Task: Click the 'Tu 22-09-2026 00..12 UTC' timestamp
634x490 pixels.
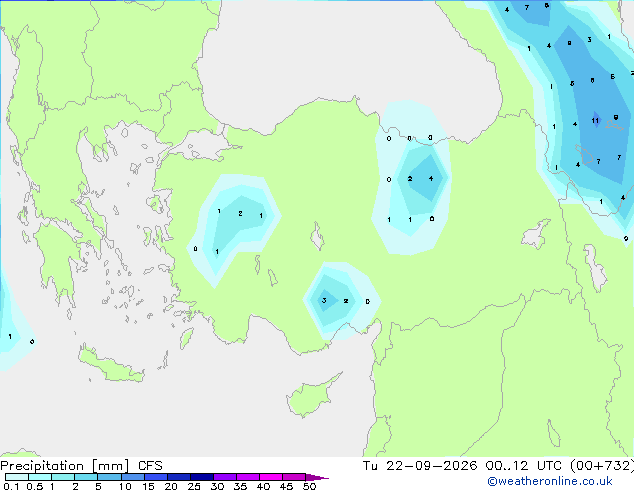Action: coord(462,466)
